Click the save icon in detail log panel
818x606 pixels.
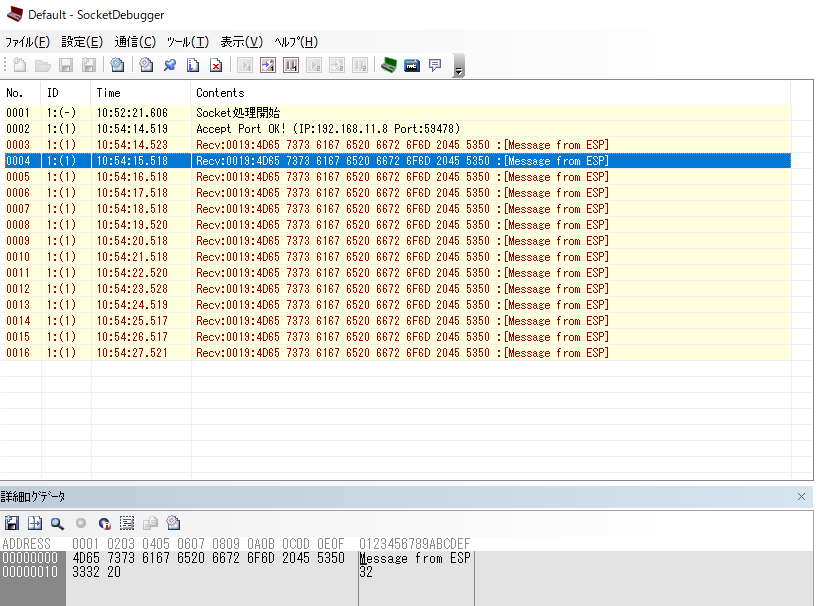click(12, 523)
